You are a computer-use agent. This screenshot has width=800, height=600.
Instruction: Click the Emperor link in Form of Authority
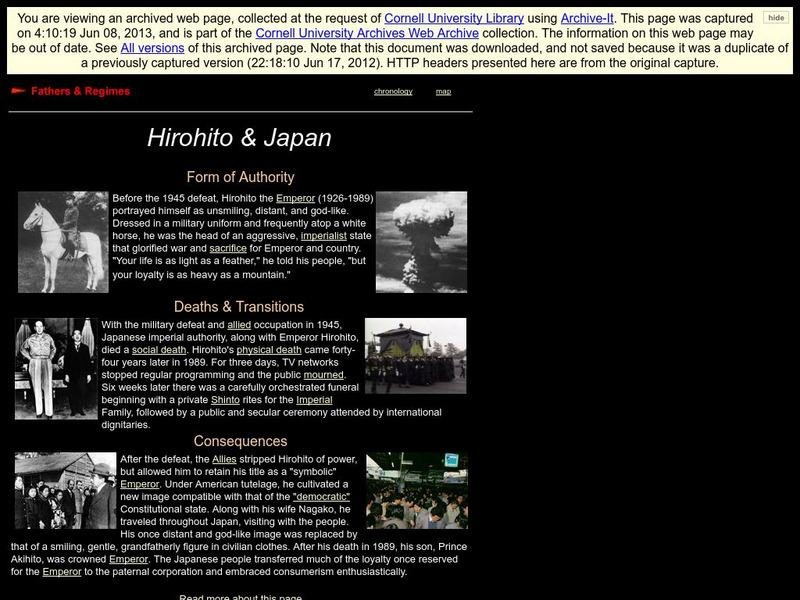[295, 199]
